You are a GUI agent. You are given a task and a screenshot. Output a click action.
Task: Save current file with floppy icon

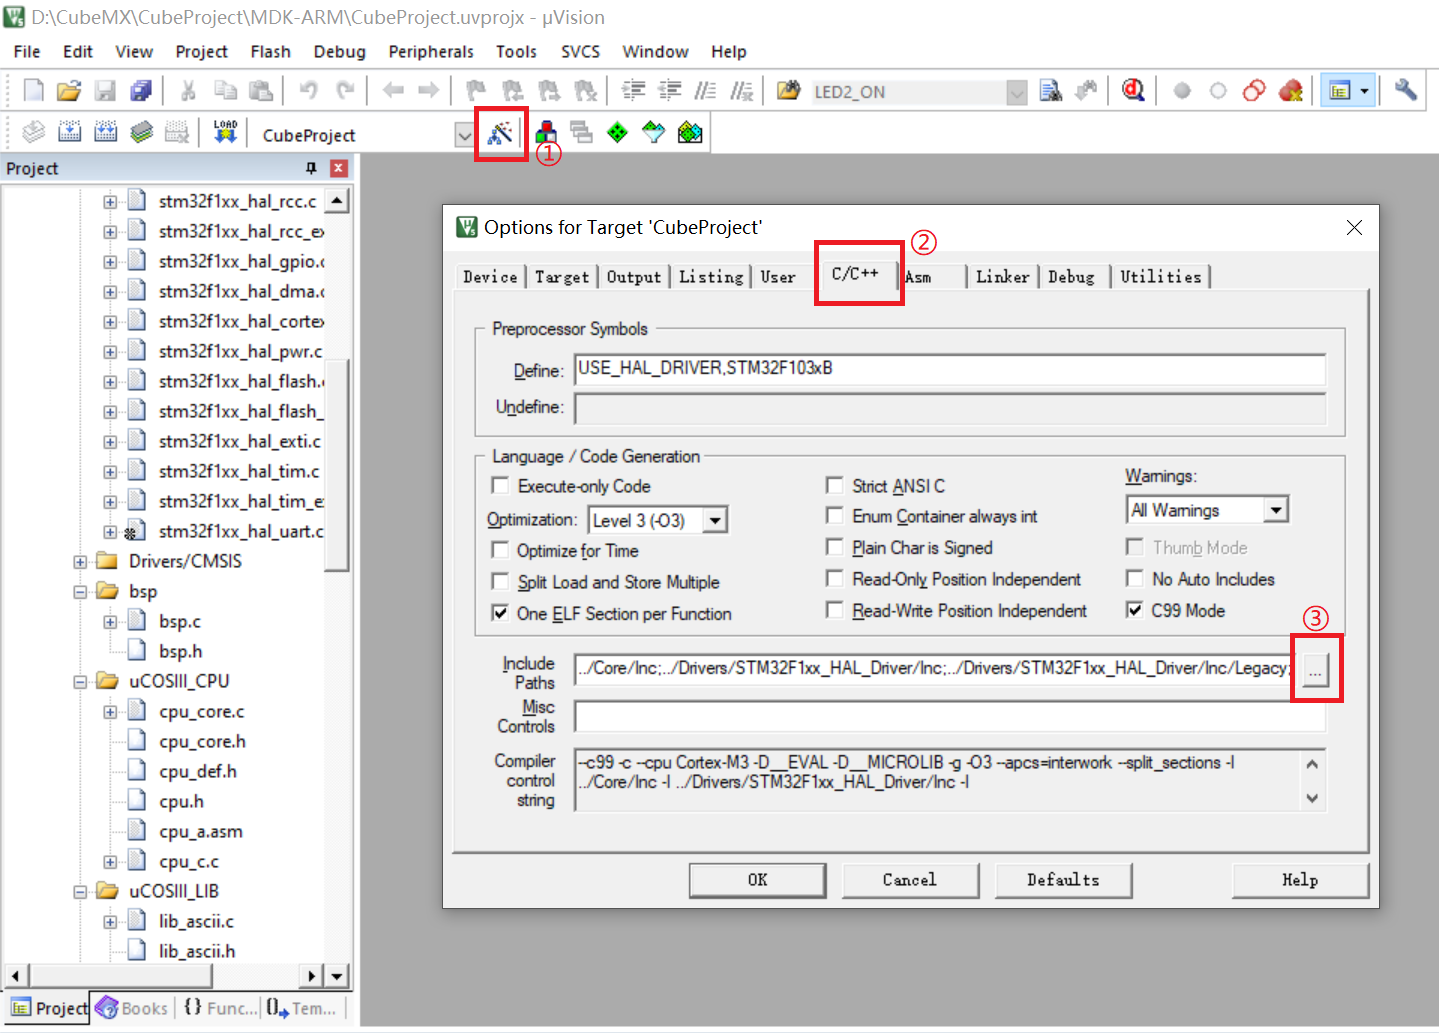pyautogui.click(x=105, y=91)
